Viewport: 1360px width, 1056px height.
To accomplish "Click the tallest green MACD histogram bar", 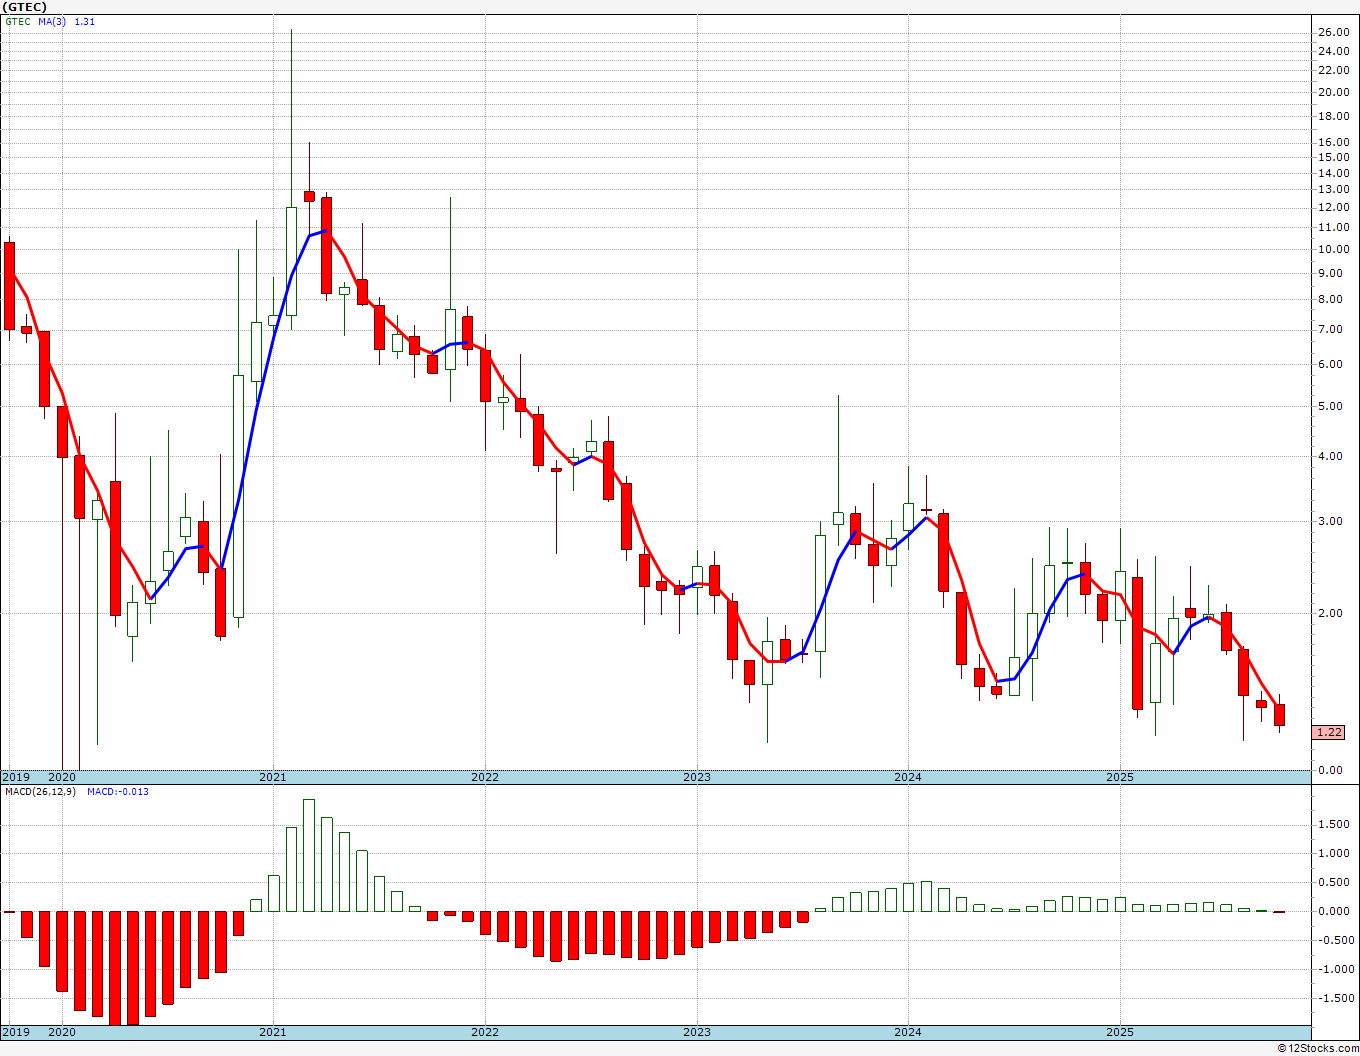I will coord(309,855).
